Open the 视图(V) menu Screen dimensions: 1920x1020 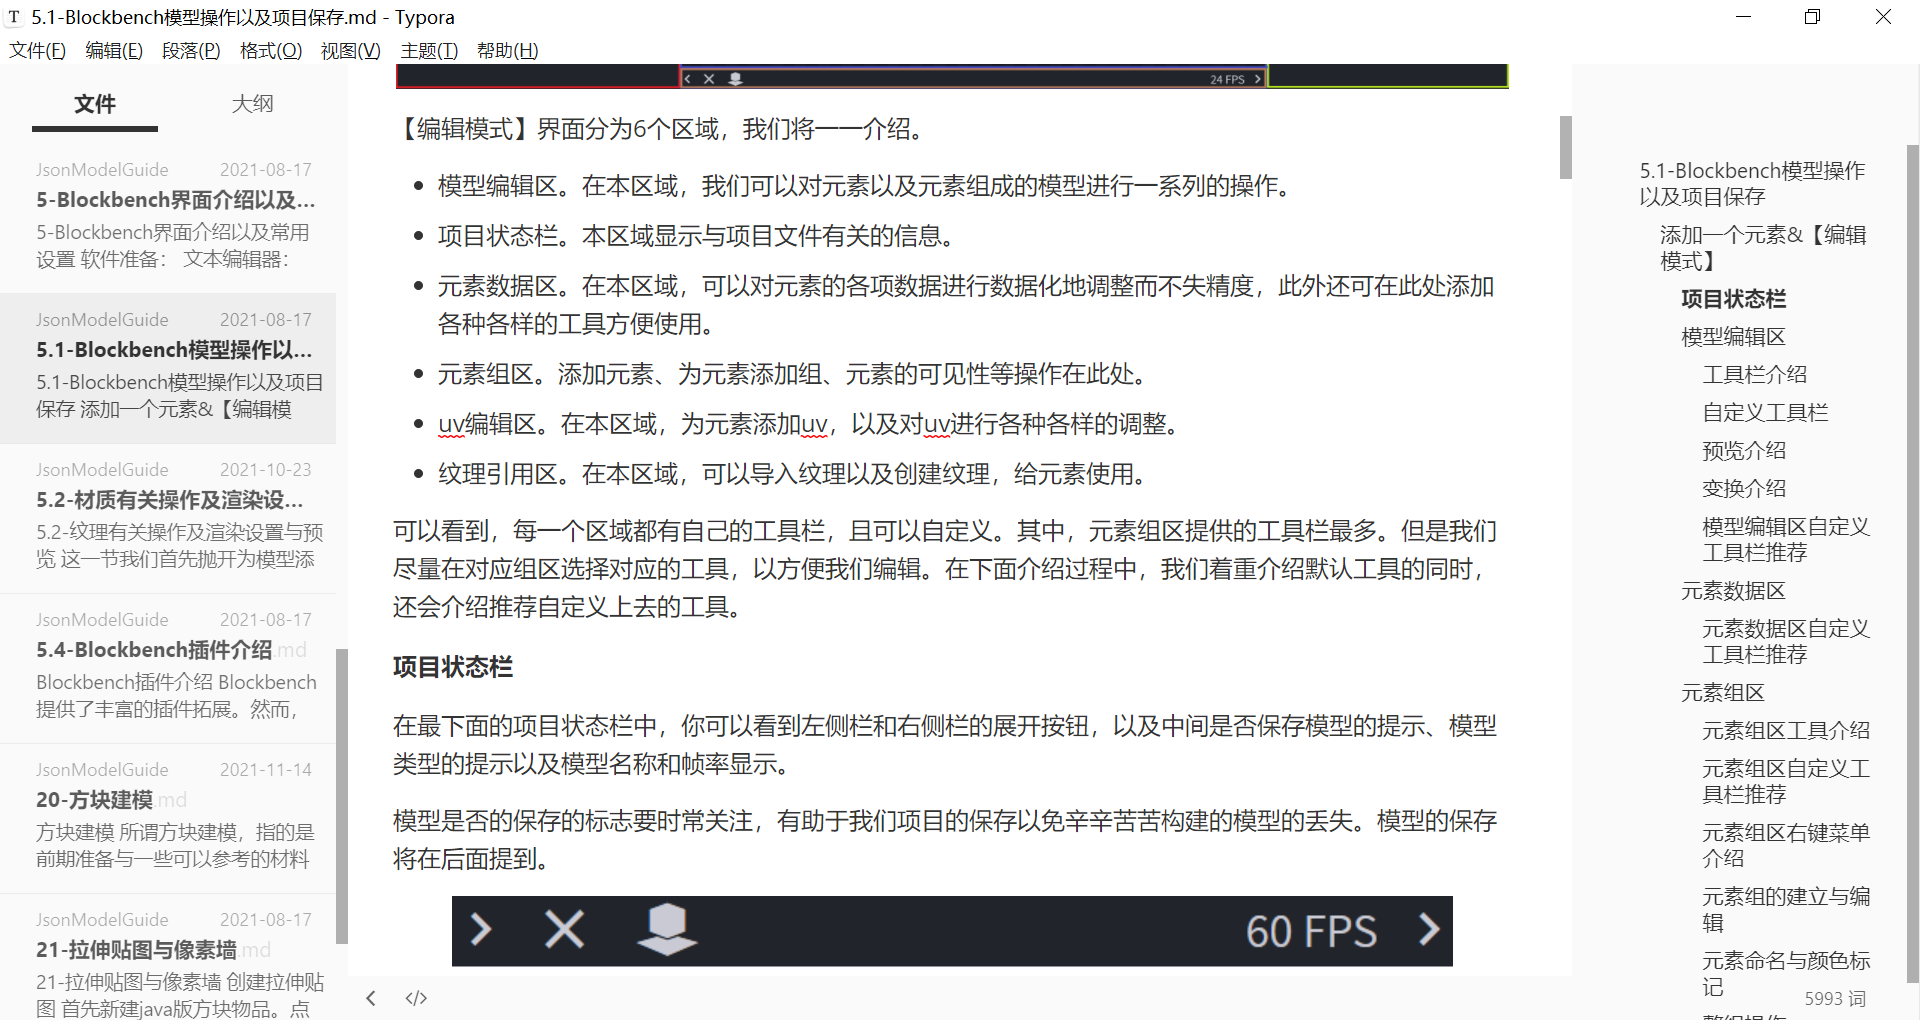click(x=351, y=50)
